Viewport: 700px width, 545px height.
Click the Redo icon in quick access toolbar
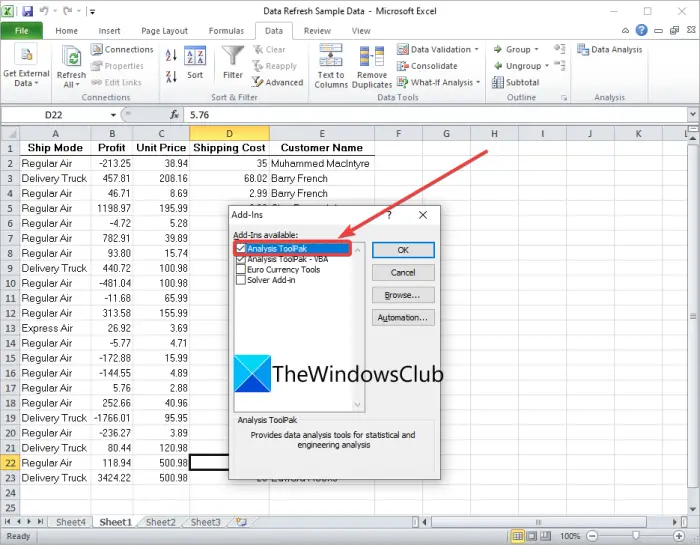67,11
